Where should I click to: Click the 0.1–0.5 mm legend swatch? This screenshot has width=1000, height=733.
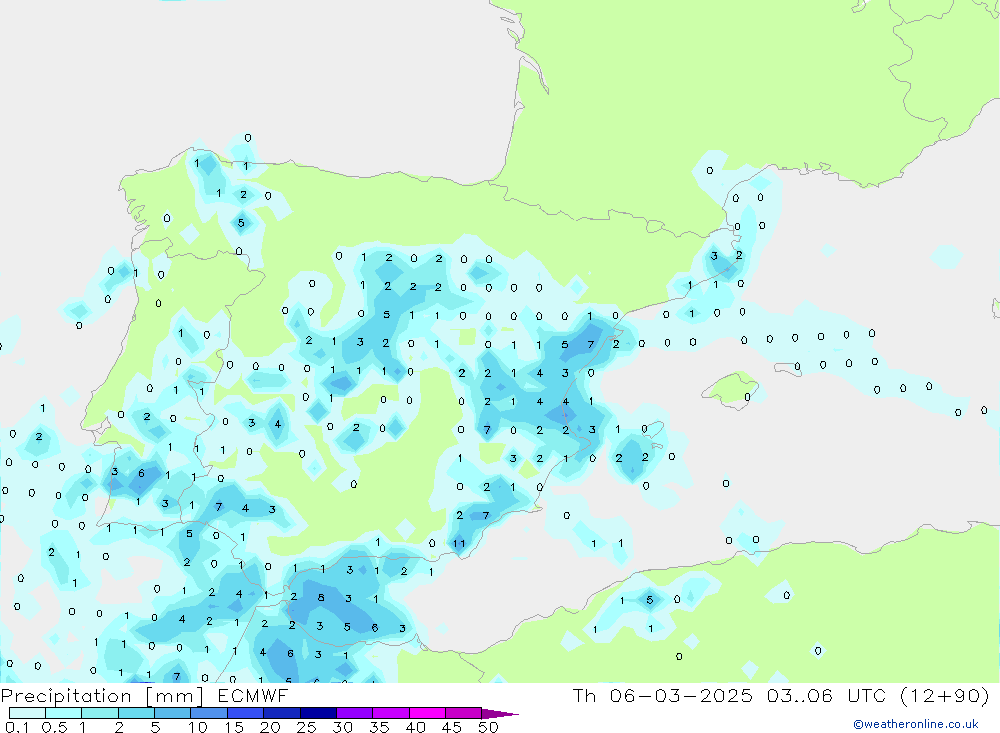[x=27, y=713]
